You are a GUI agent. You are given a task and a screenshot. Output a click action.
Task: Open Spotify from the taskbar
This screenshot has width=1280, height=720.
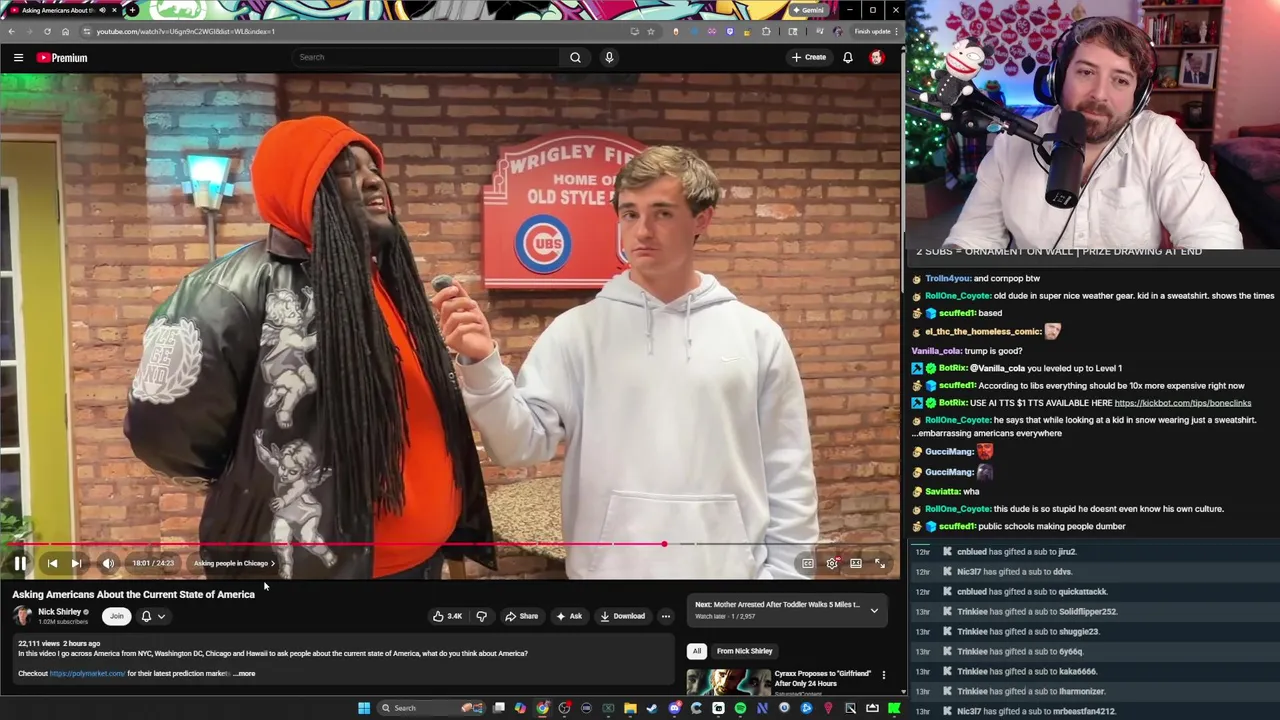coord(740,708)
